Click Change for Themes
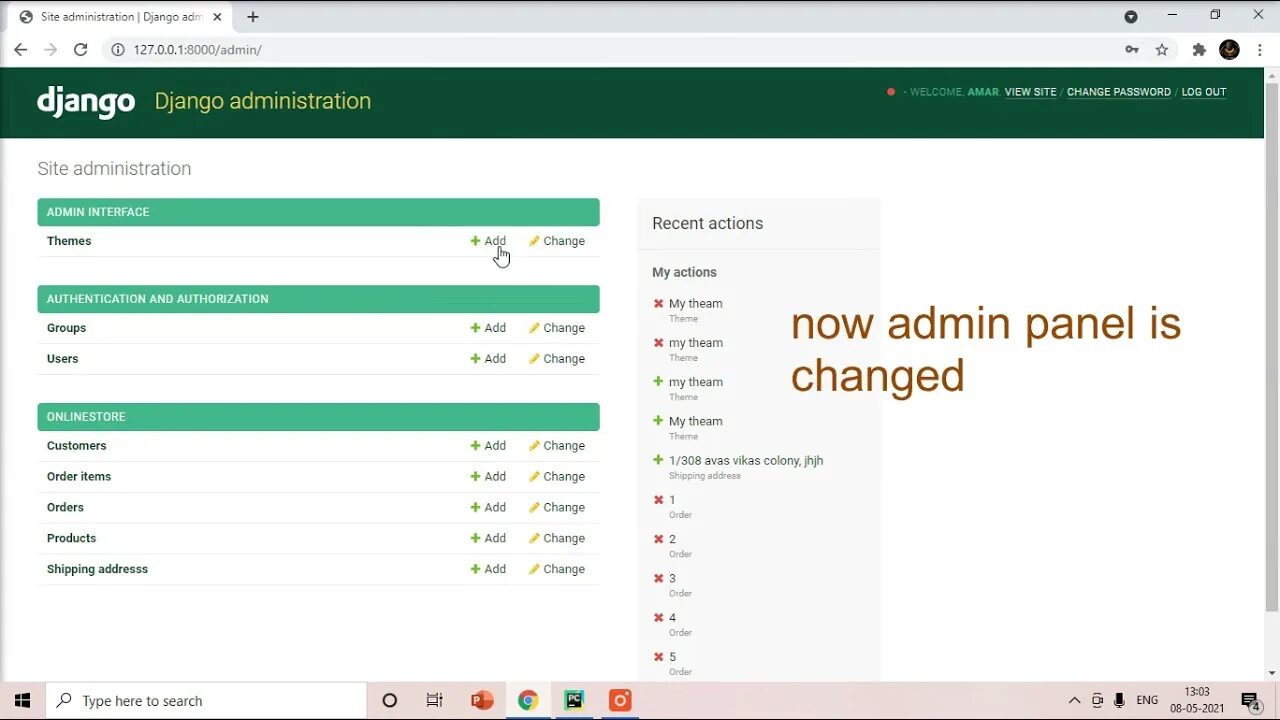 557,241
